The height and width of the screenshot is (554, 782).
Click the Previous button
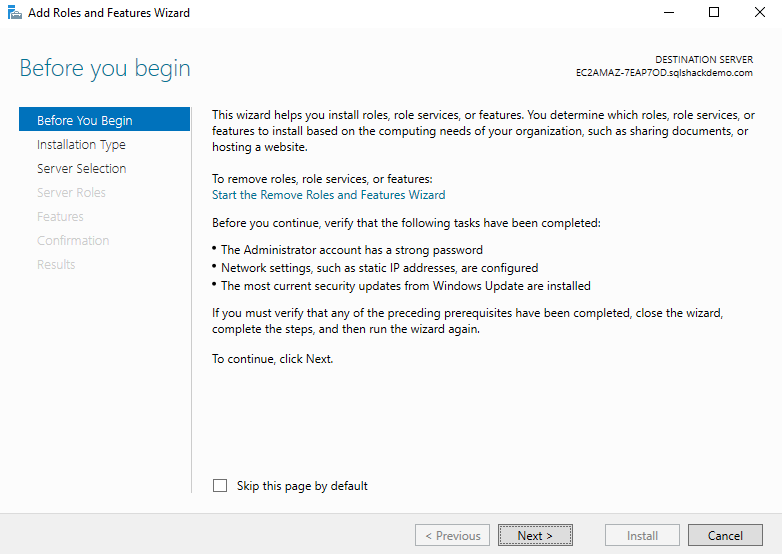(453, 535)
